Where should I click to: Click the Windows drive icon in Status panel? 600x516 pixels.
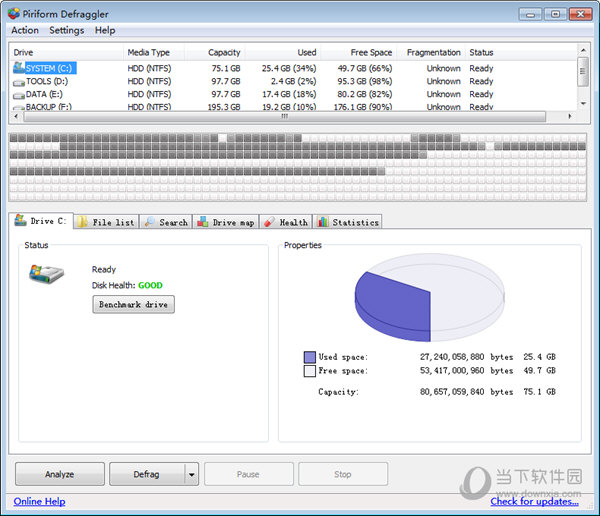[46, 274]
